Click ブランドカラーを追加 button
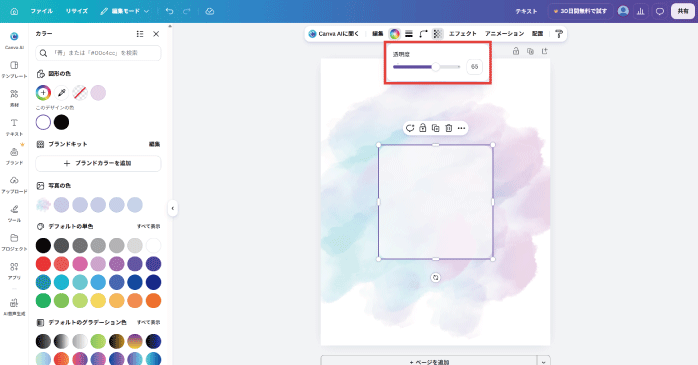This screenshot has width=698, height=365. point(98,163)
